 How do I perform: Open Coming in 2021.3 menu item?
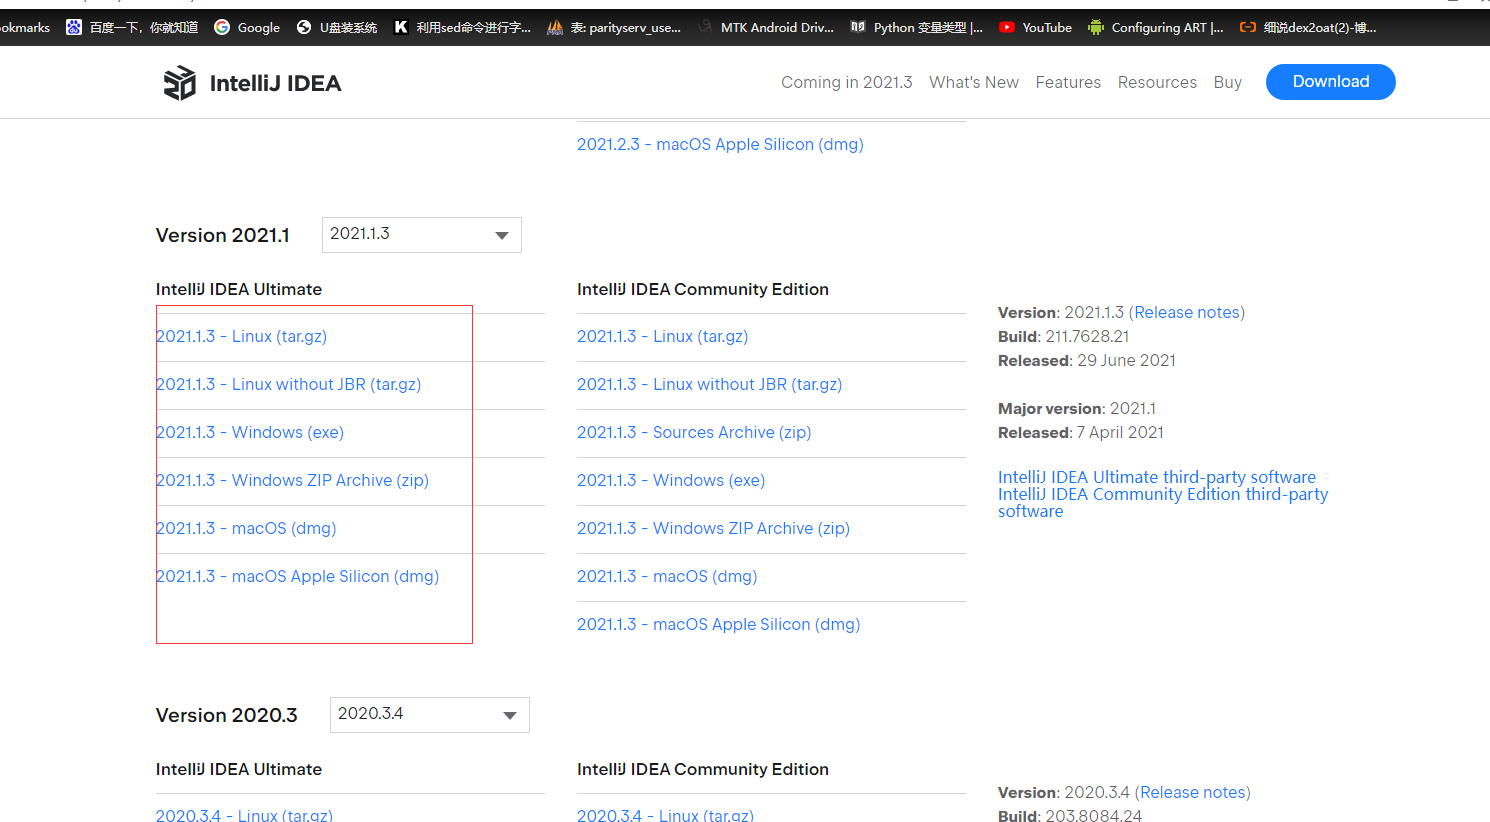846,82
